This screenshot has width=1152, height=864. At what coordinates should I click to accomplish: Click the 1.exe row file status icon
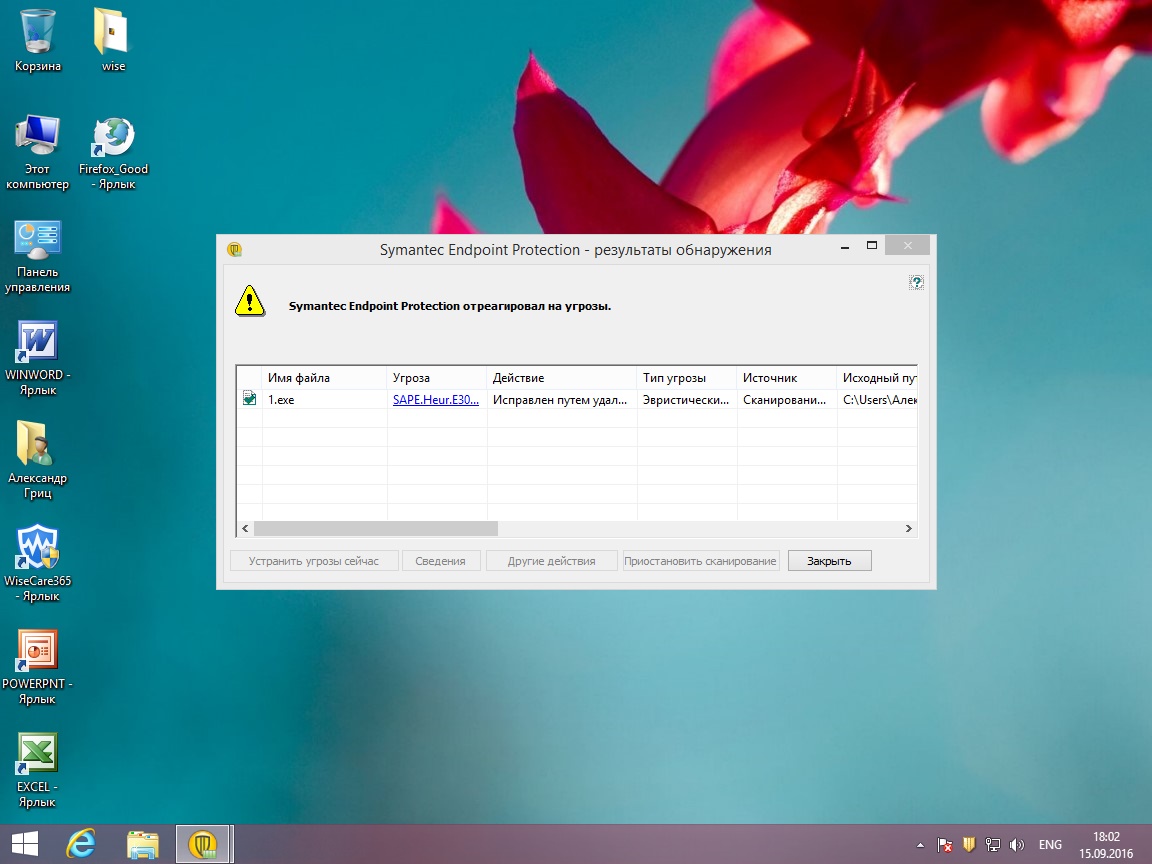click(250, 399)
